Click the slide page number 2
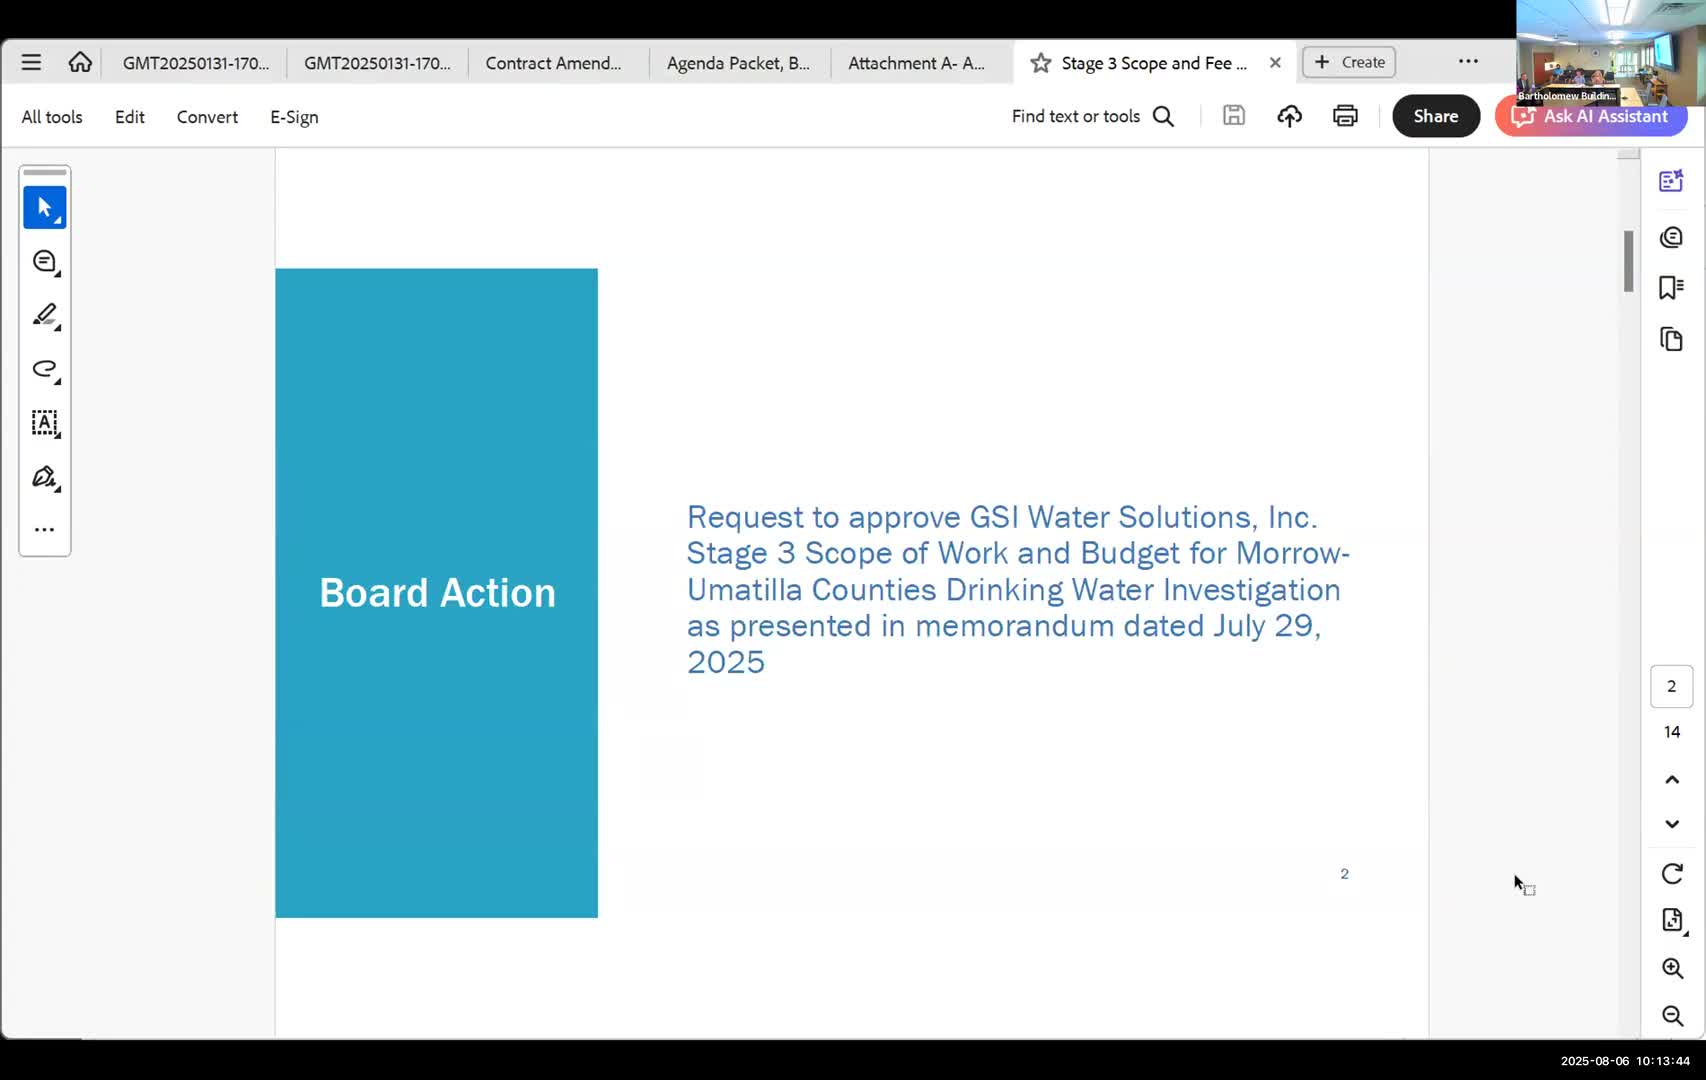Image resolution: width=1706 pixels, height=1080 pixels. (x=1344, y=874)
